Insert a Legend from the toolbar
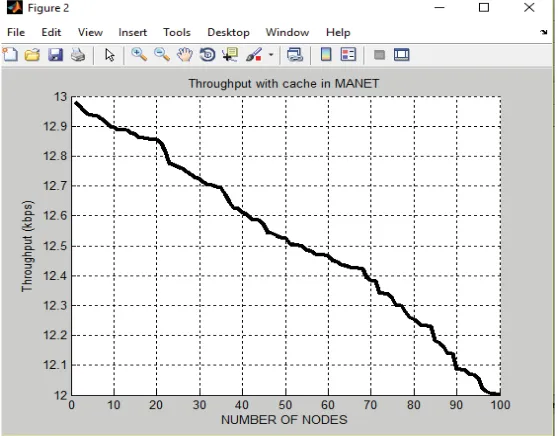 (348, 55)
